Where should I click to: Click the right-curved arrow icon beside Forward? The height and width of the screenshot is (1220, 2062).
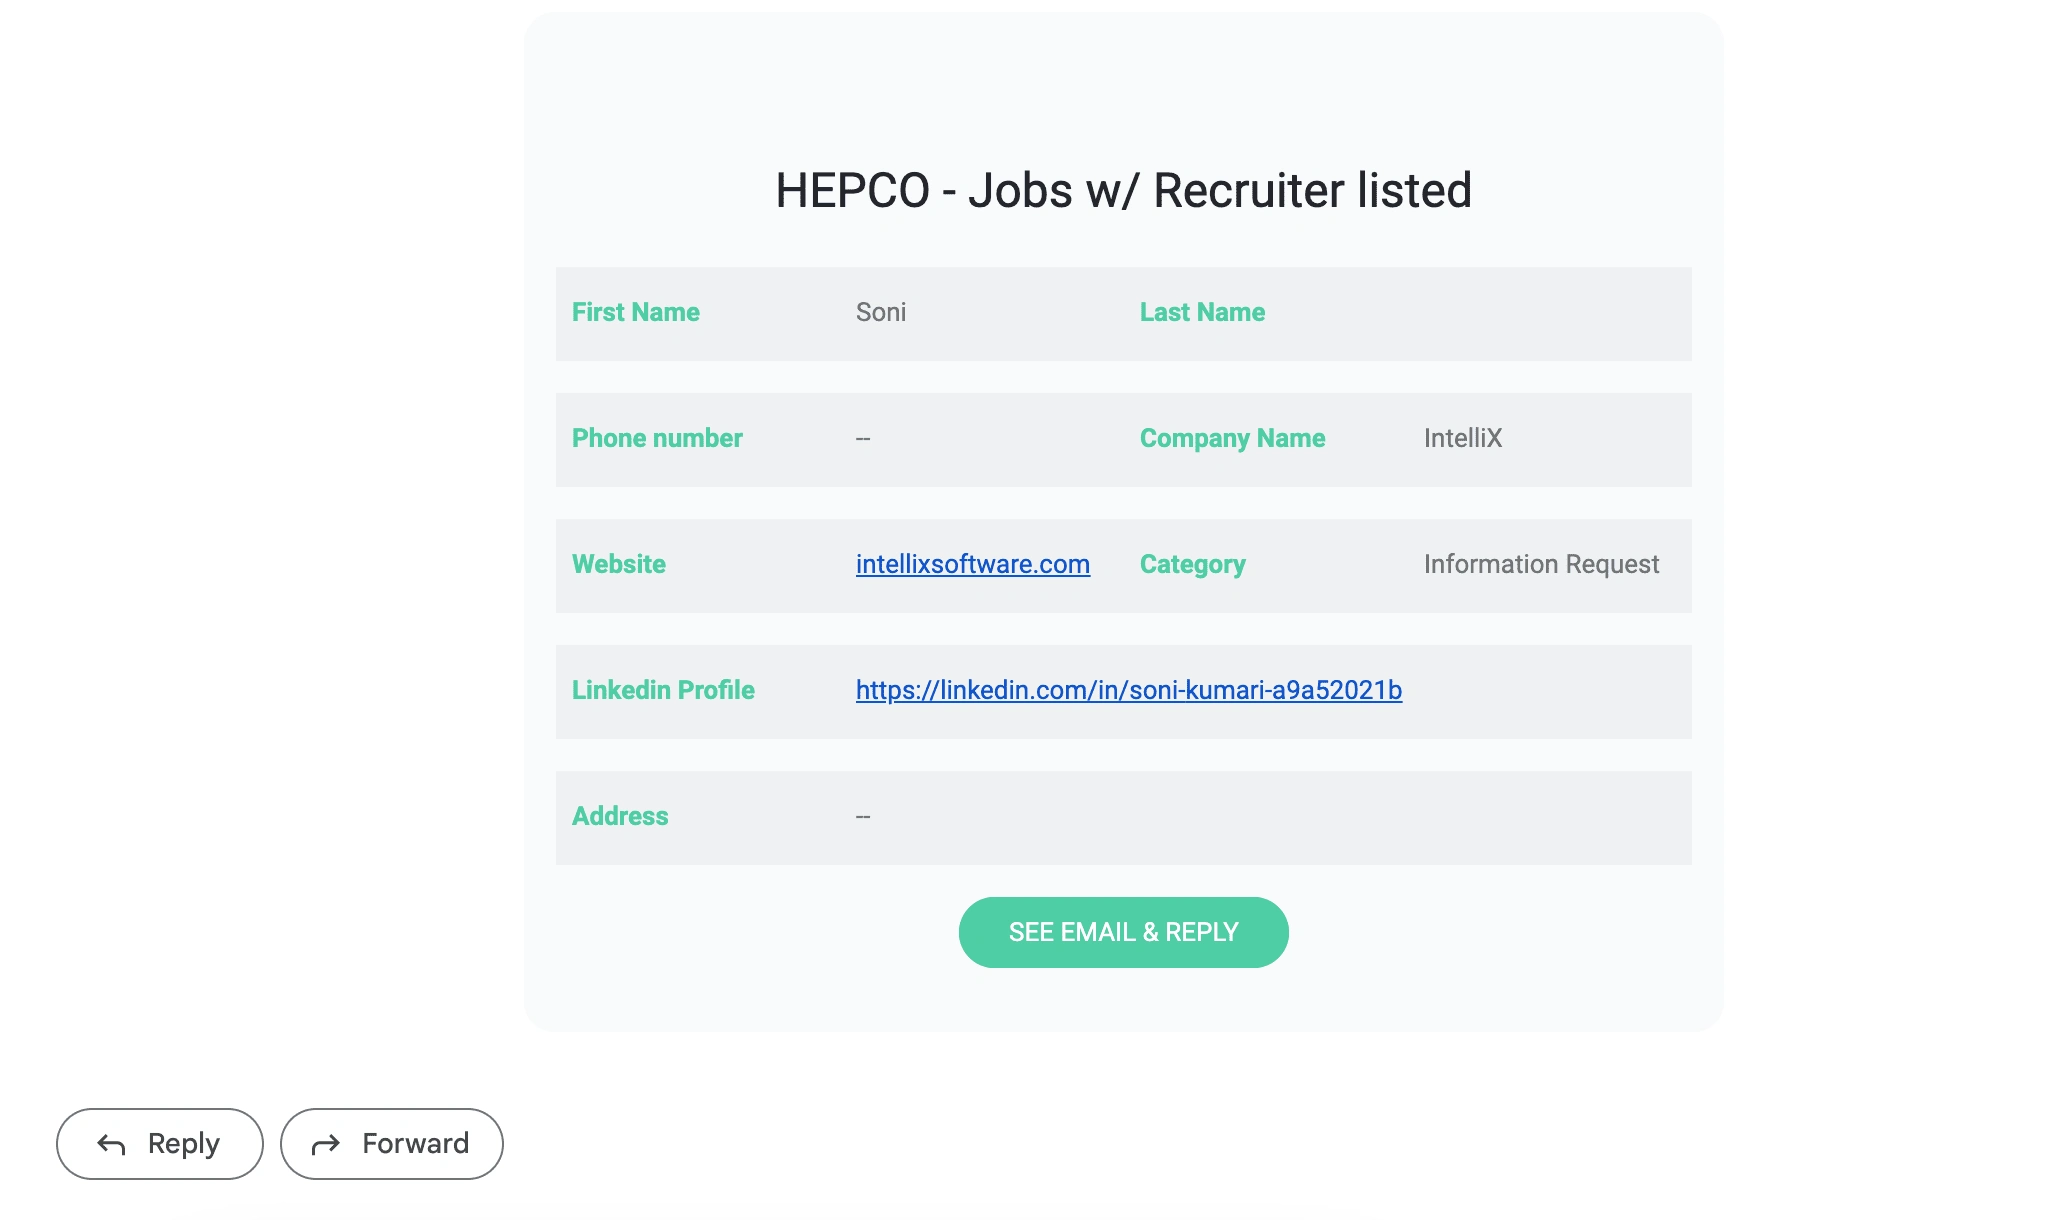pyautogui.click(x=326, y=1144)
